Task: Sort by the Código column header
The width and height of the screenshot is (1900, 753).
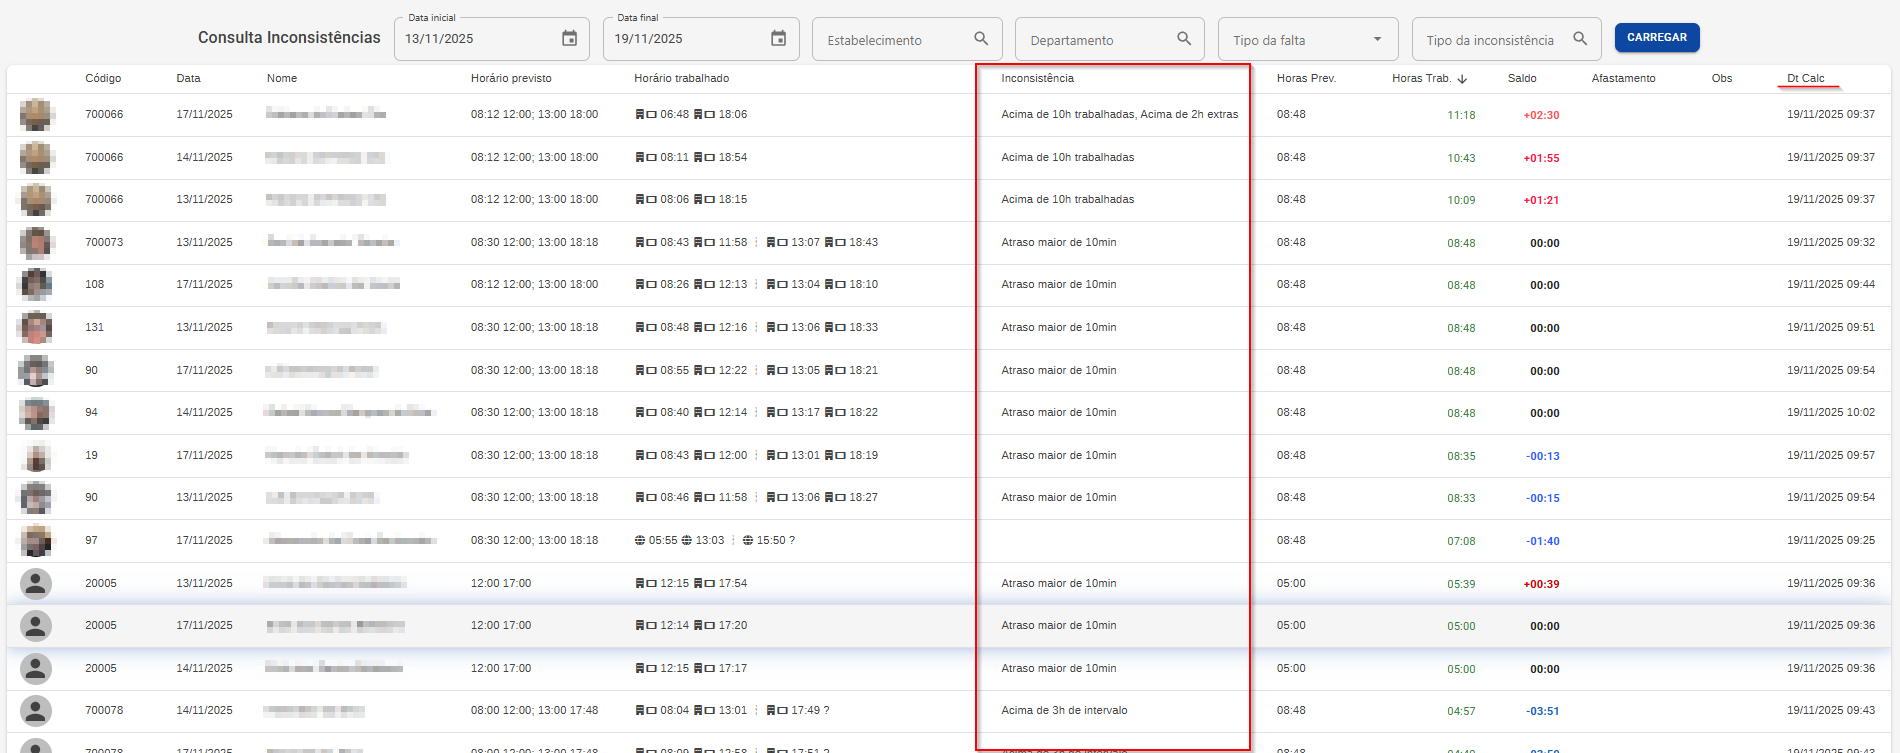Action: pyautogui.click(x=103, y=78)
